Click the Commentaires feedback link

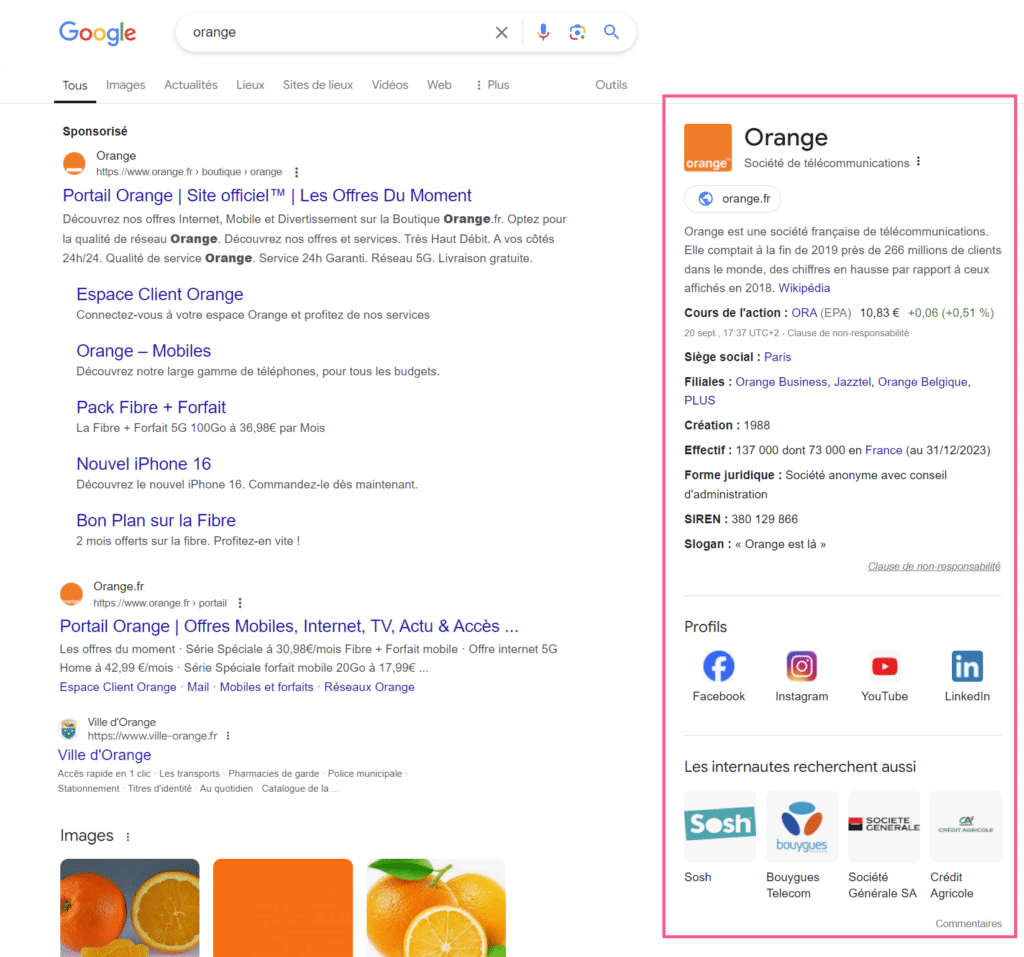pos(968,924)
